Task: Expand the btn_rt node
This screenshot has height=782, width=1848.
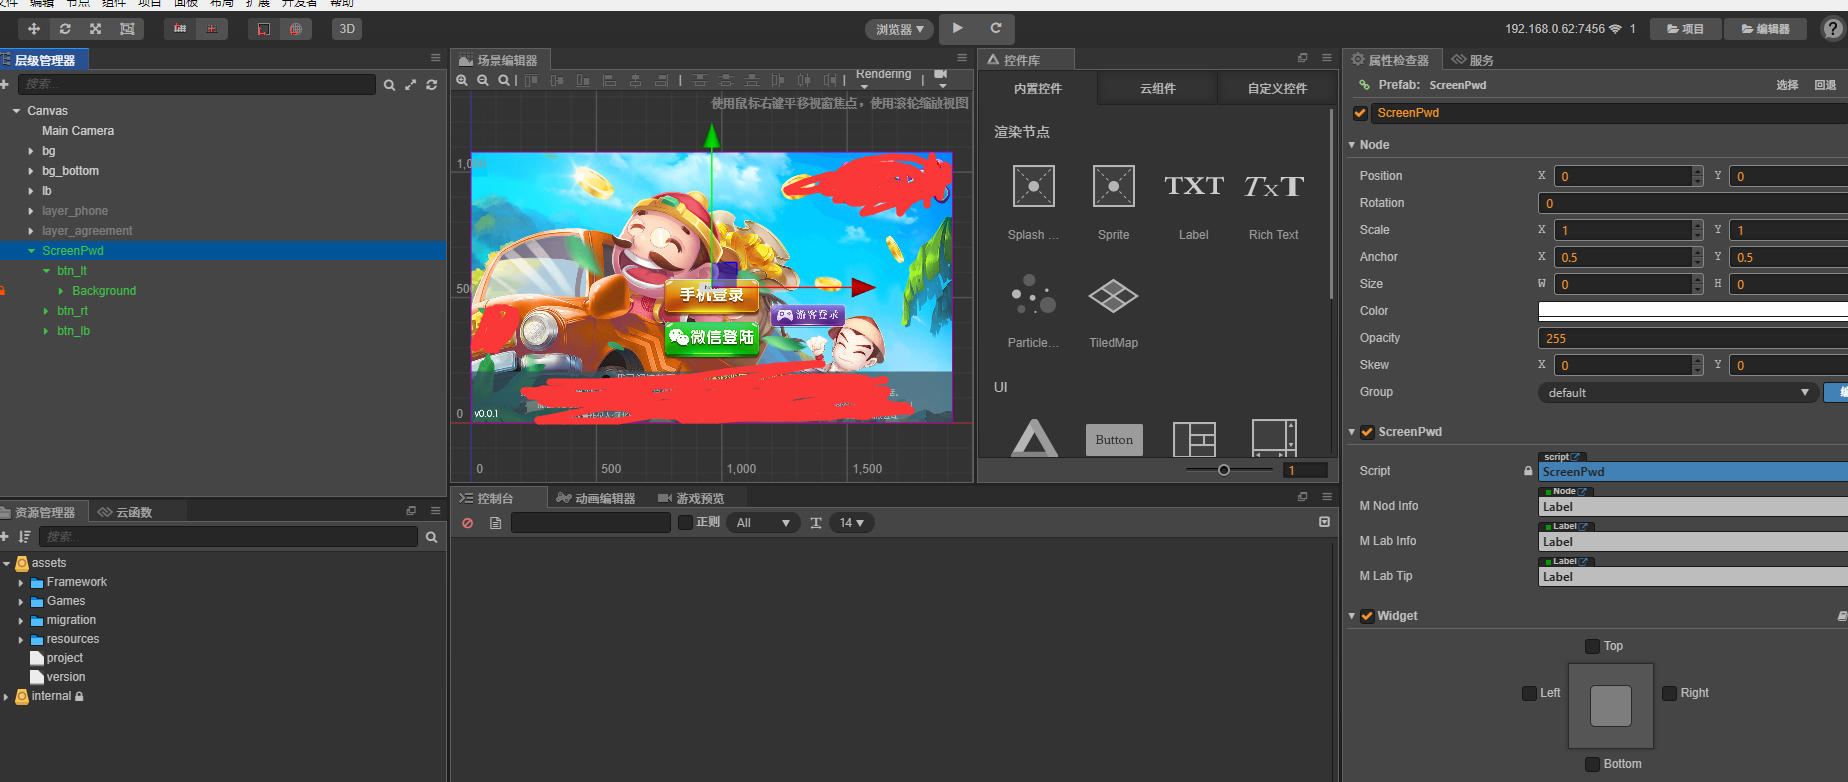Action: [46, 311]
